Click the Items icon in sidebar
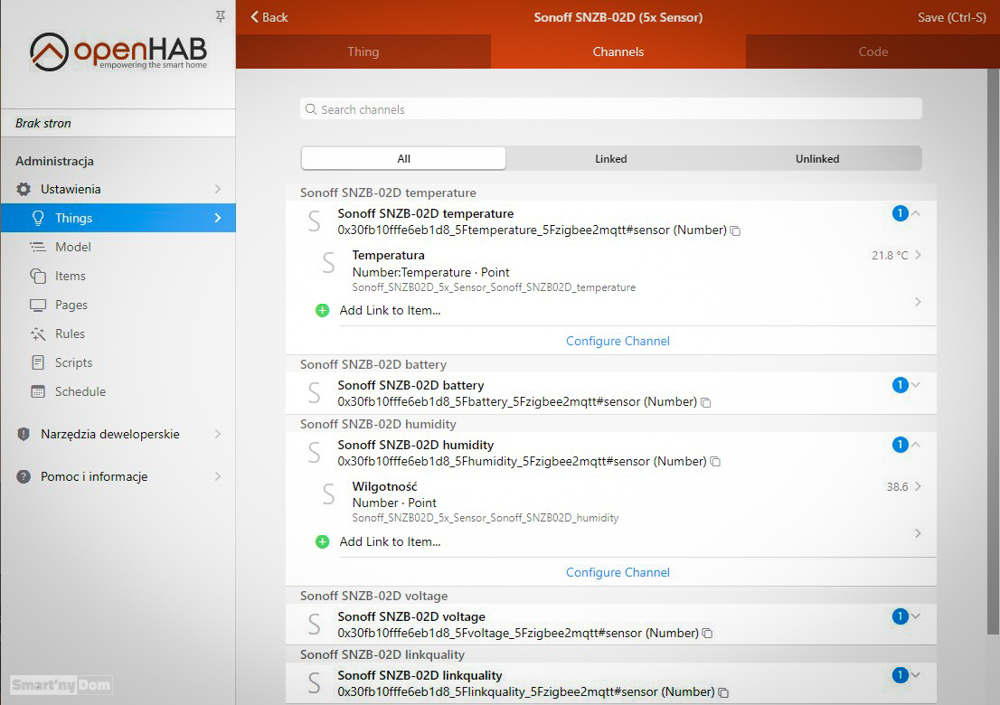 pyautogui.click(x=38, y=276)
